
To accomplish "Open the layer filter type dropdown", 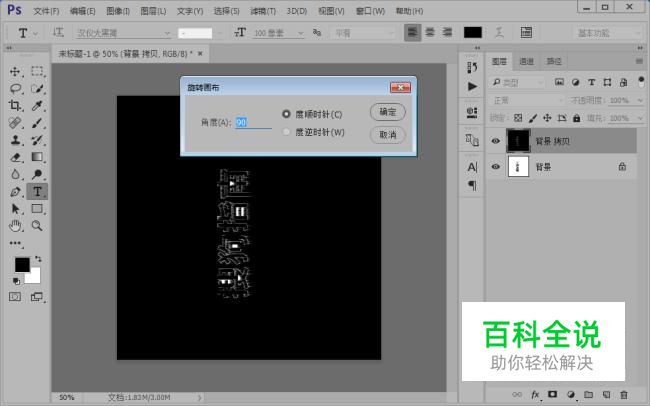I will [x=517, y=83].
